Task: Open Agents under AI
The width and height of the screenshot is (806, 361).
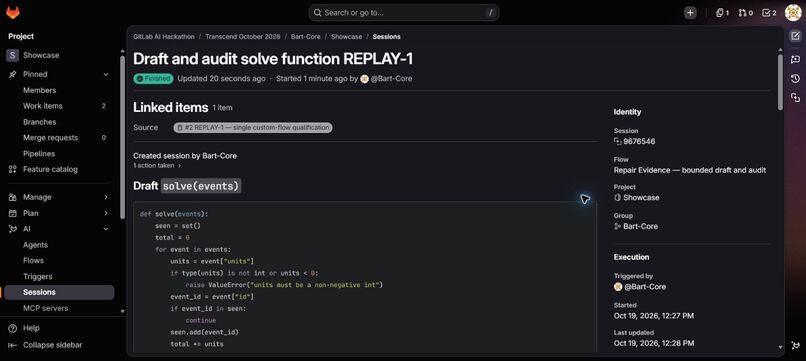Action: coord(35,245)
